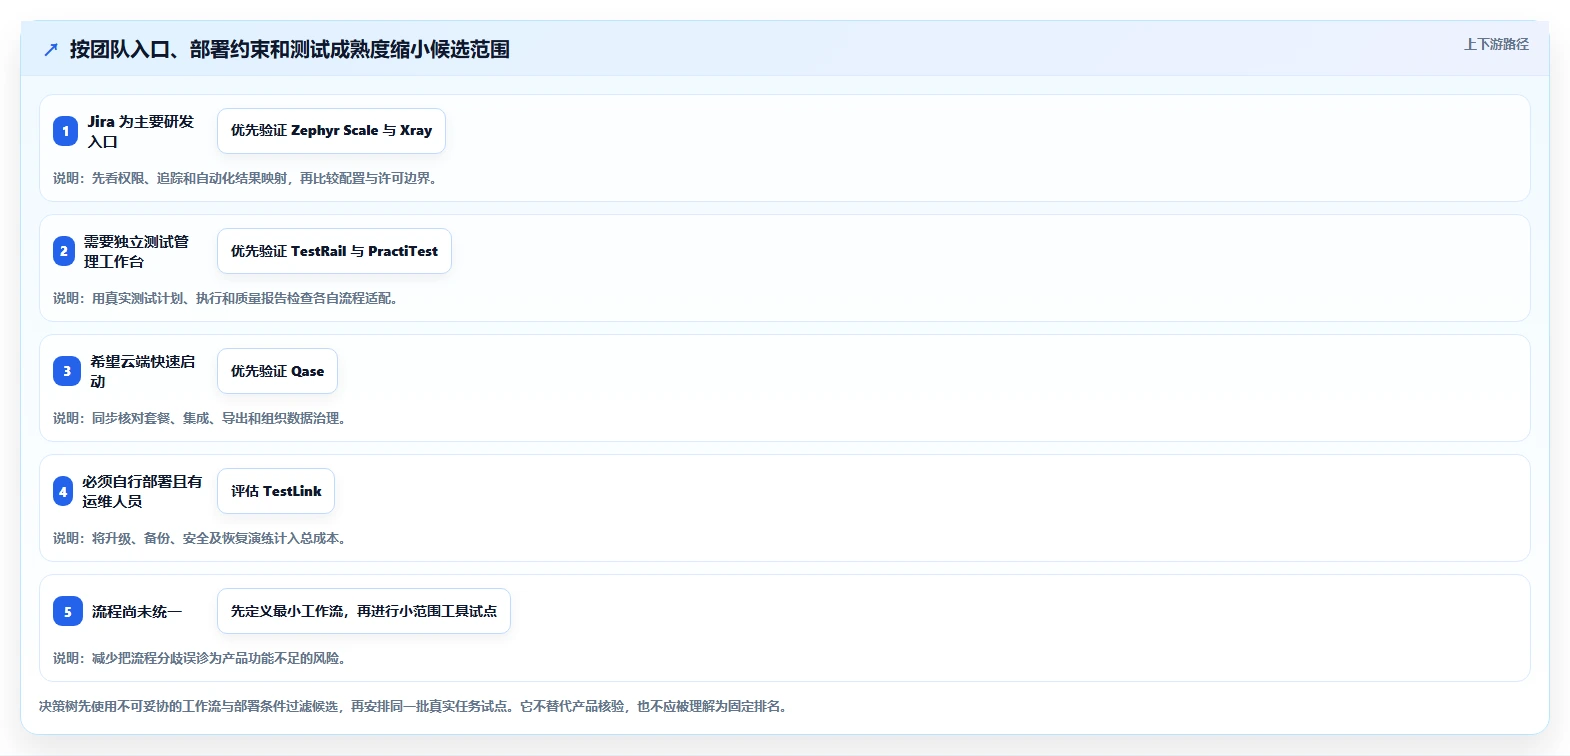Image resolution: width=1570 pixels, height=756 pixels.
Task: Click the note 先看权限、追踪和自动化结果映射
Action: (x=245, y=178)
